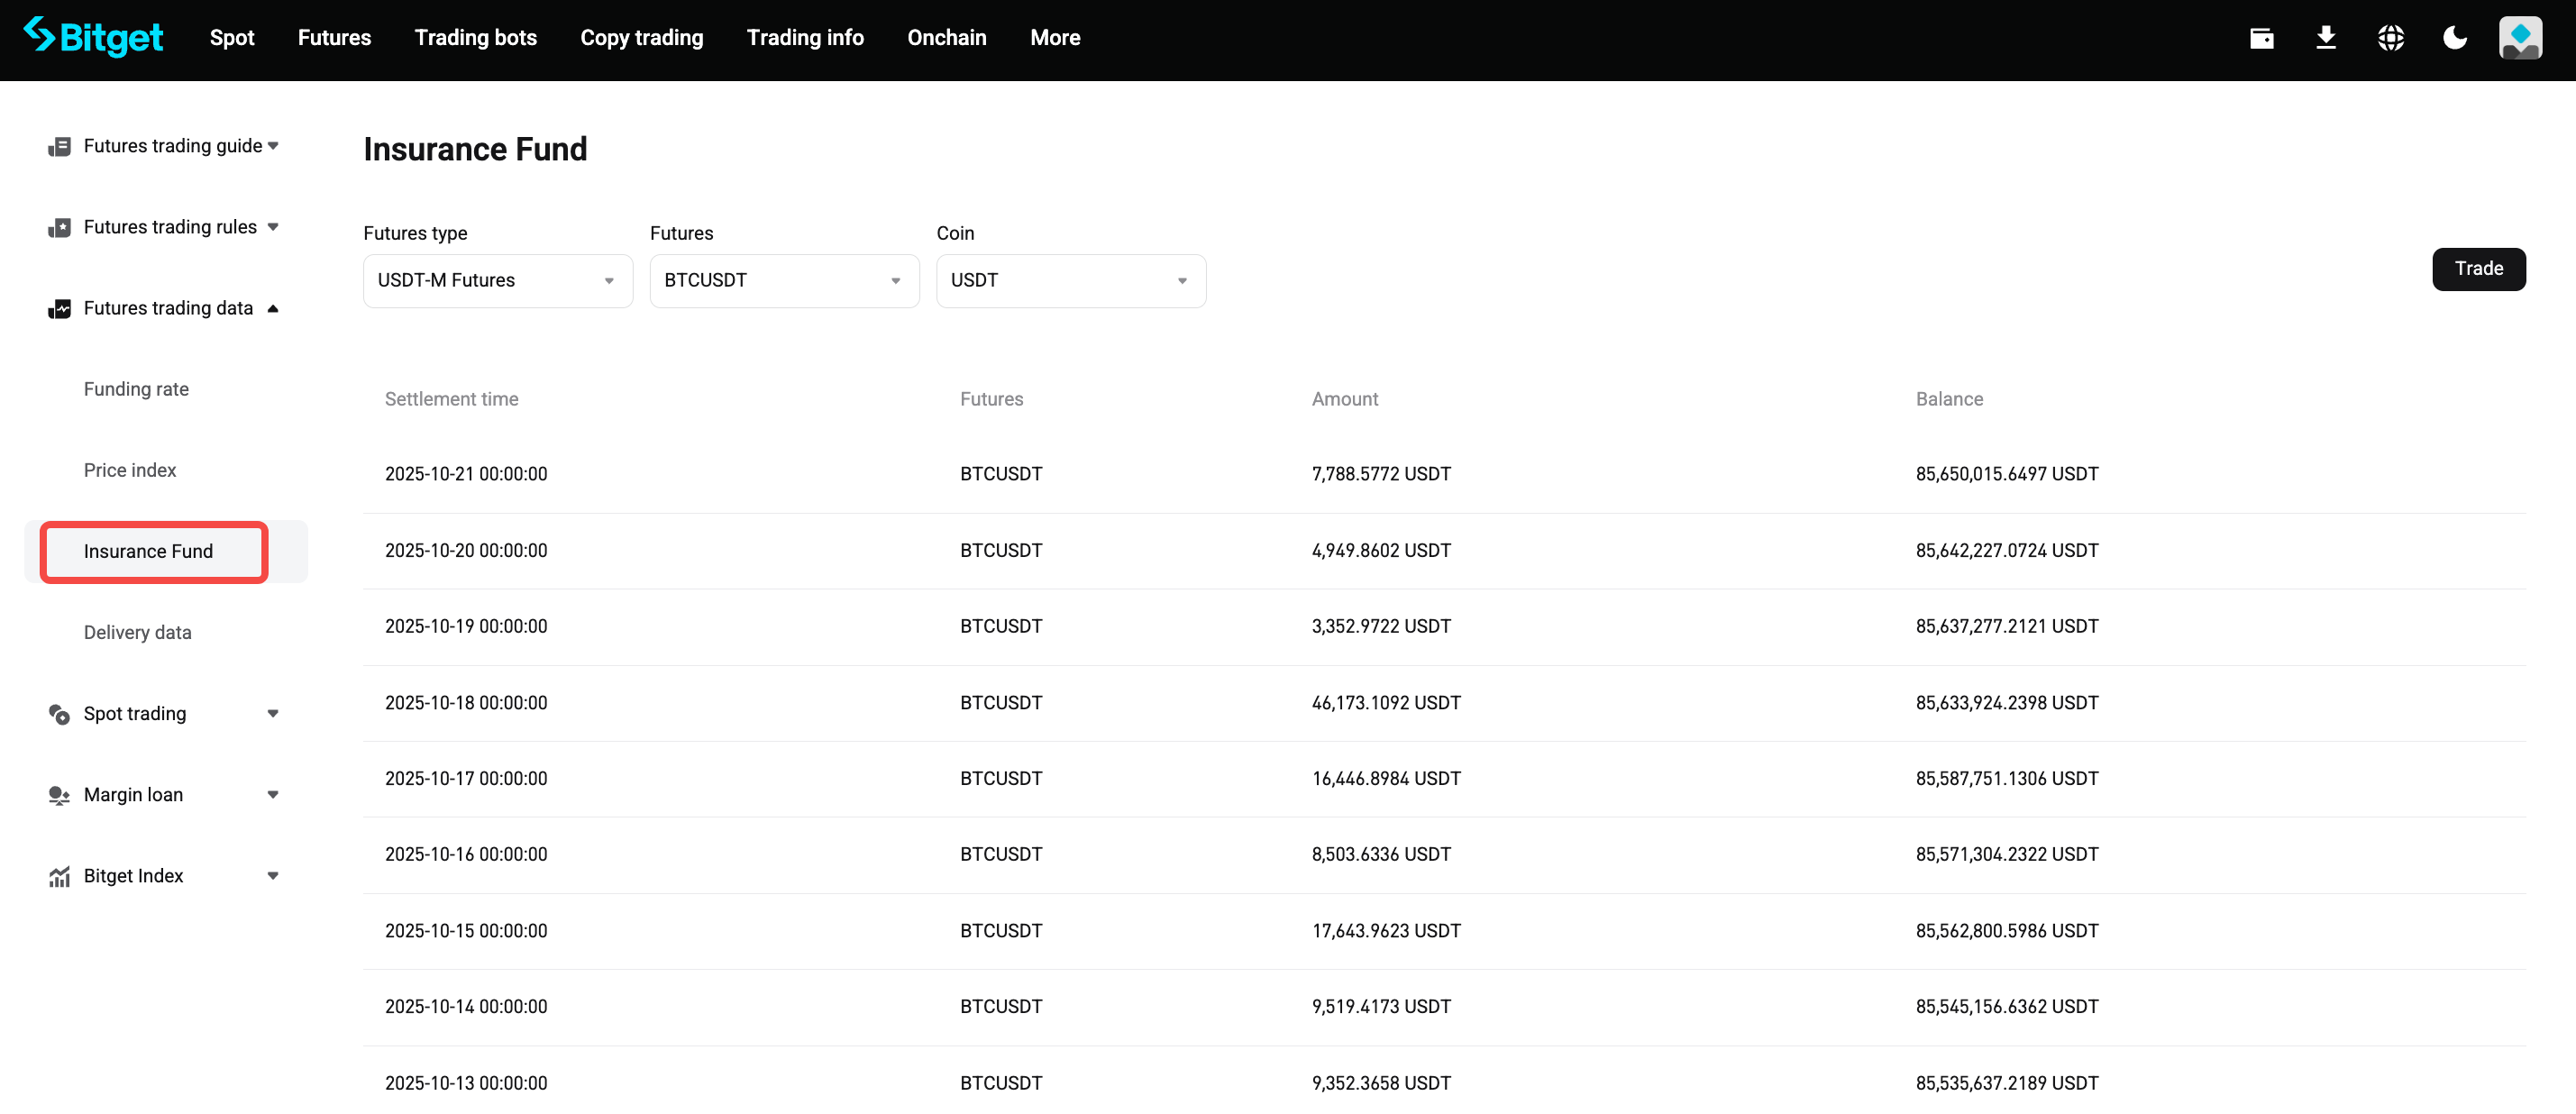Click the Bitget logo
The height and width of the screenshot is (1114, 2576).
pos(93,37)
